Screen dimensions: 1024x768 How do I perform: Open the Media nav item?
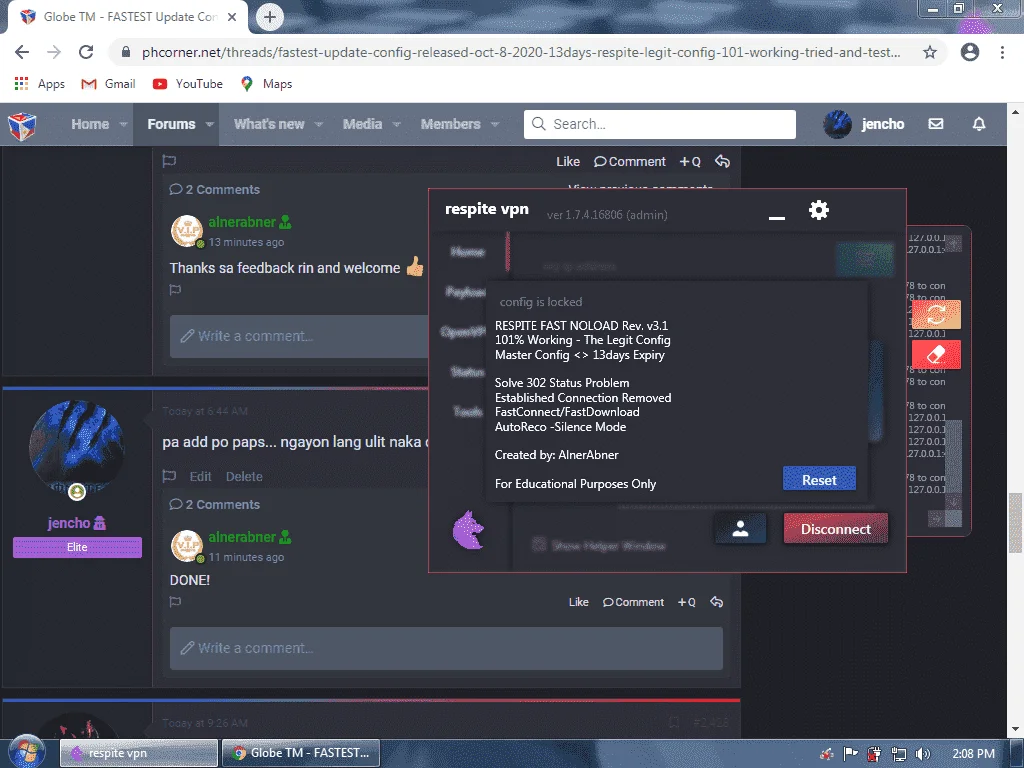[362, 124]
